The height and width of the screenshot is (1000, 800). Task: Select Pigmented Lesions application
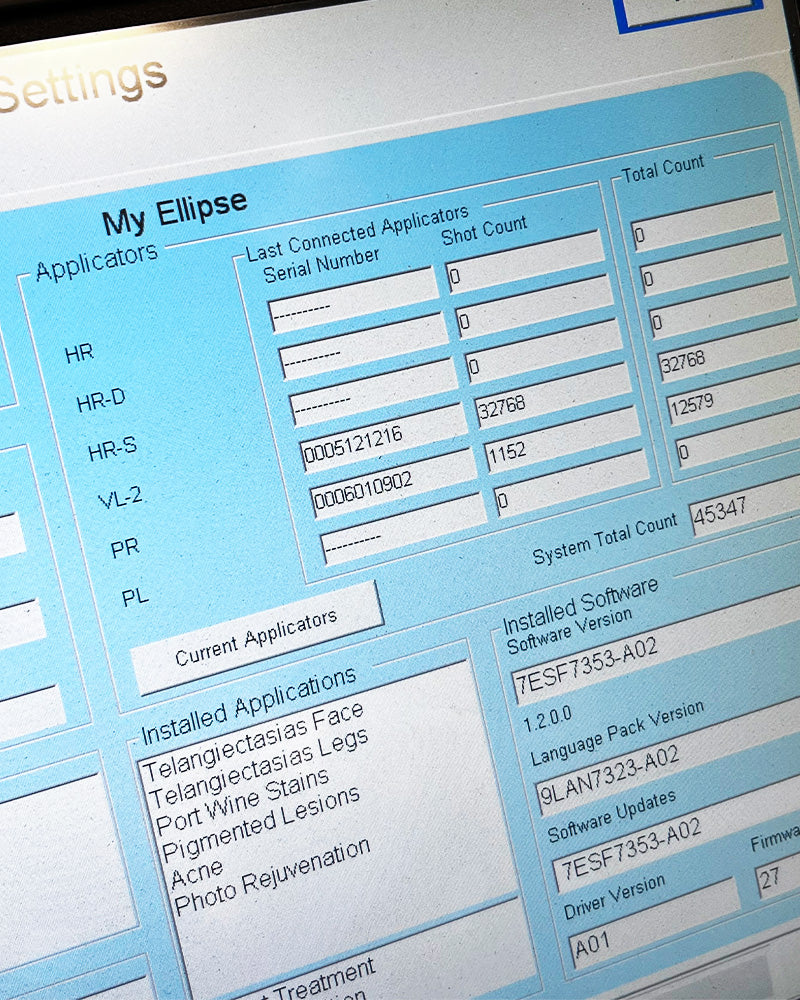(x=262, y=825)
